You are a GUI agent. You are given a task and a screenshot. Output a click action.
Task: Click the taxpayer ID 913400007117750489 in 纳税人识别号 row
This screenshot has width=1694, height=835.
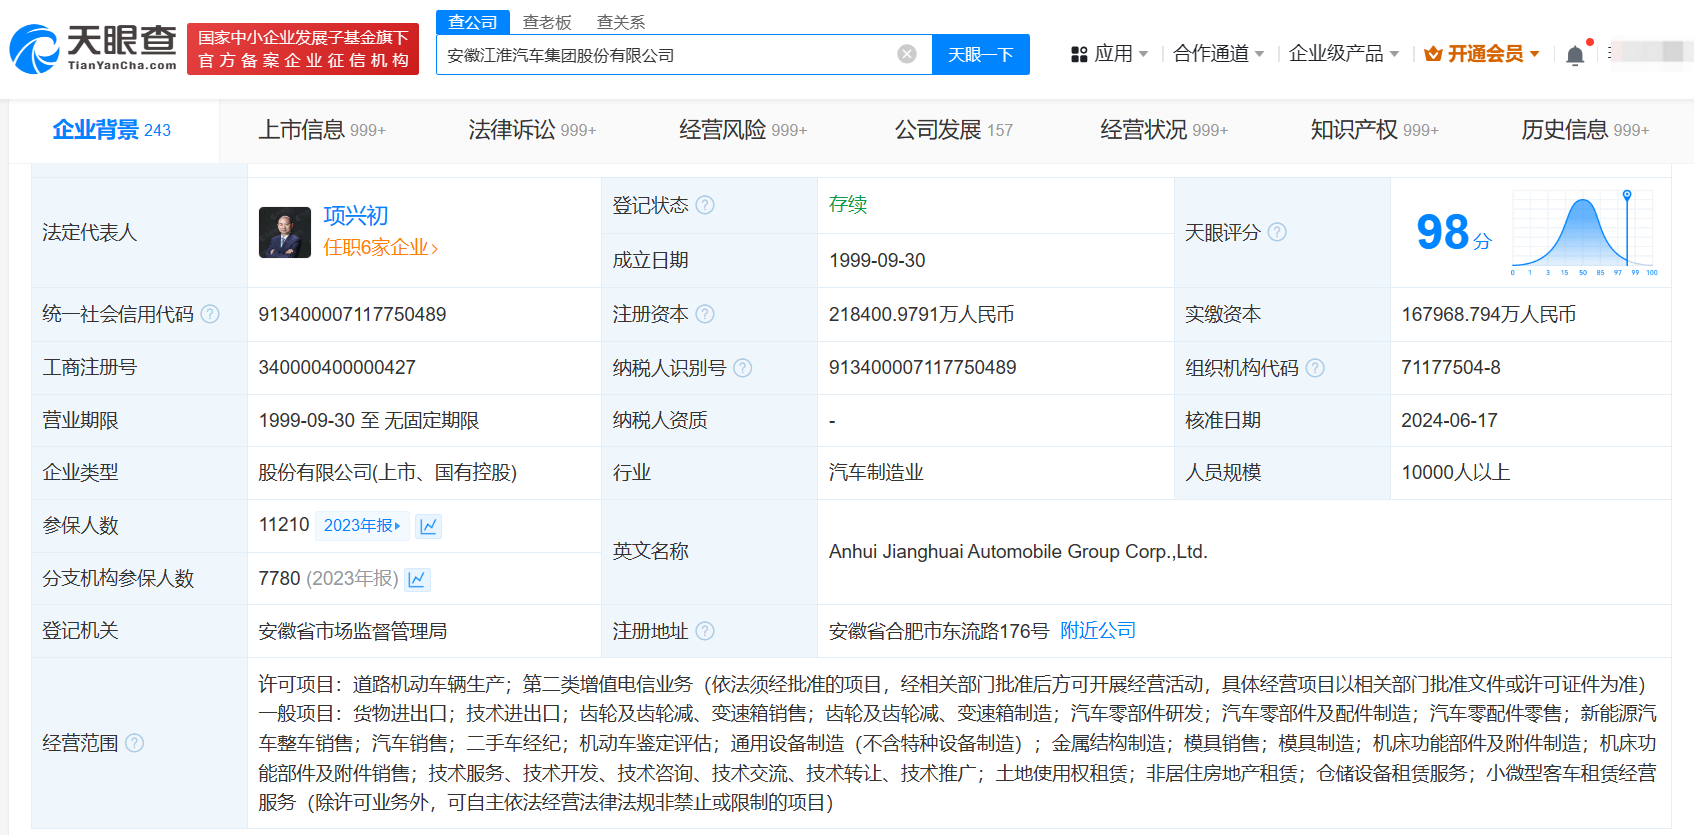pos(922,368)
